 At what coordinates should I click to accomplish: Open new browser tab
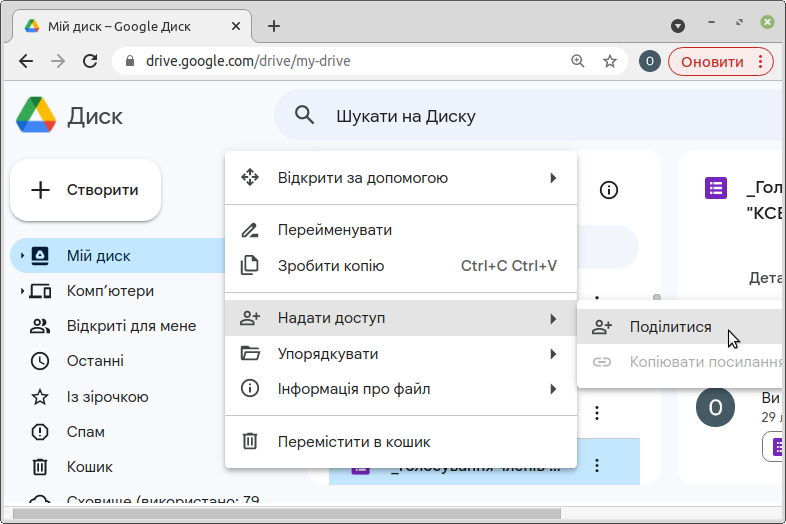[x=274, y=26]
